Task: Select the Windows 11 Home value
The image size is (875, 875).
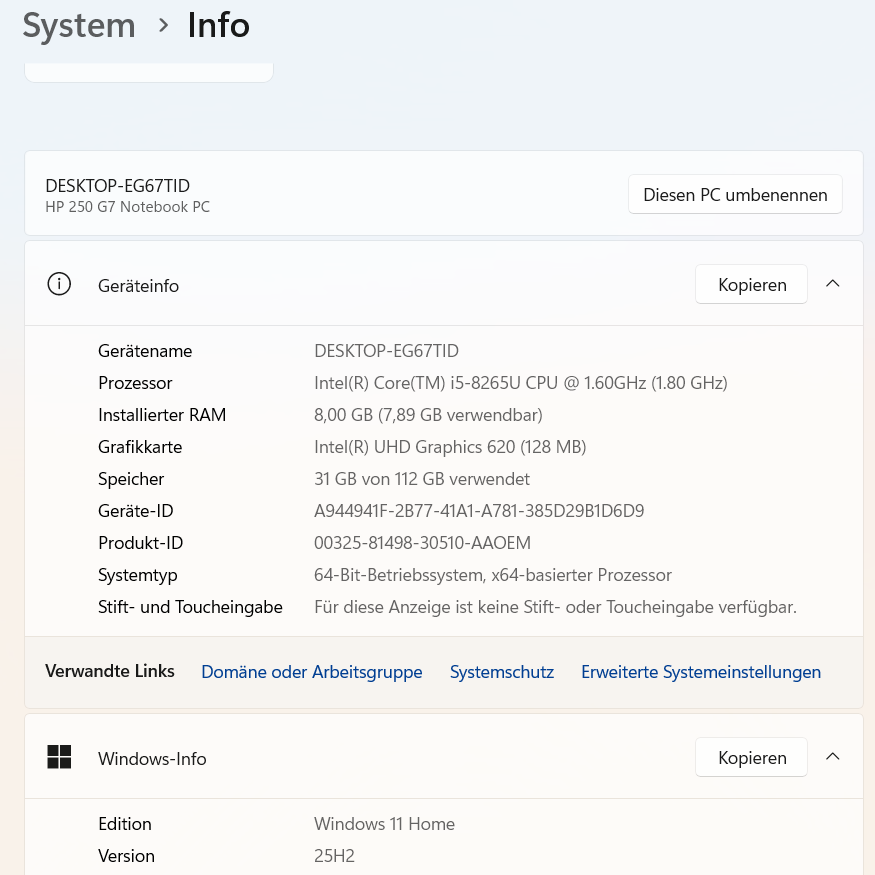Action: coord(384,824)
